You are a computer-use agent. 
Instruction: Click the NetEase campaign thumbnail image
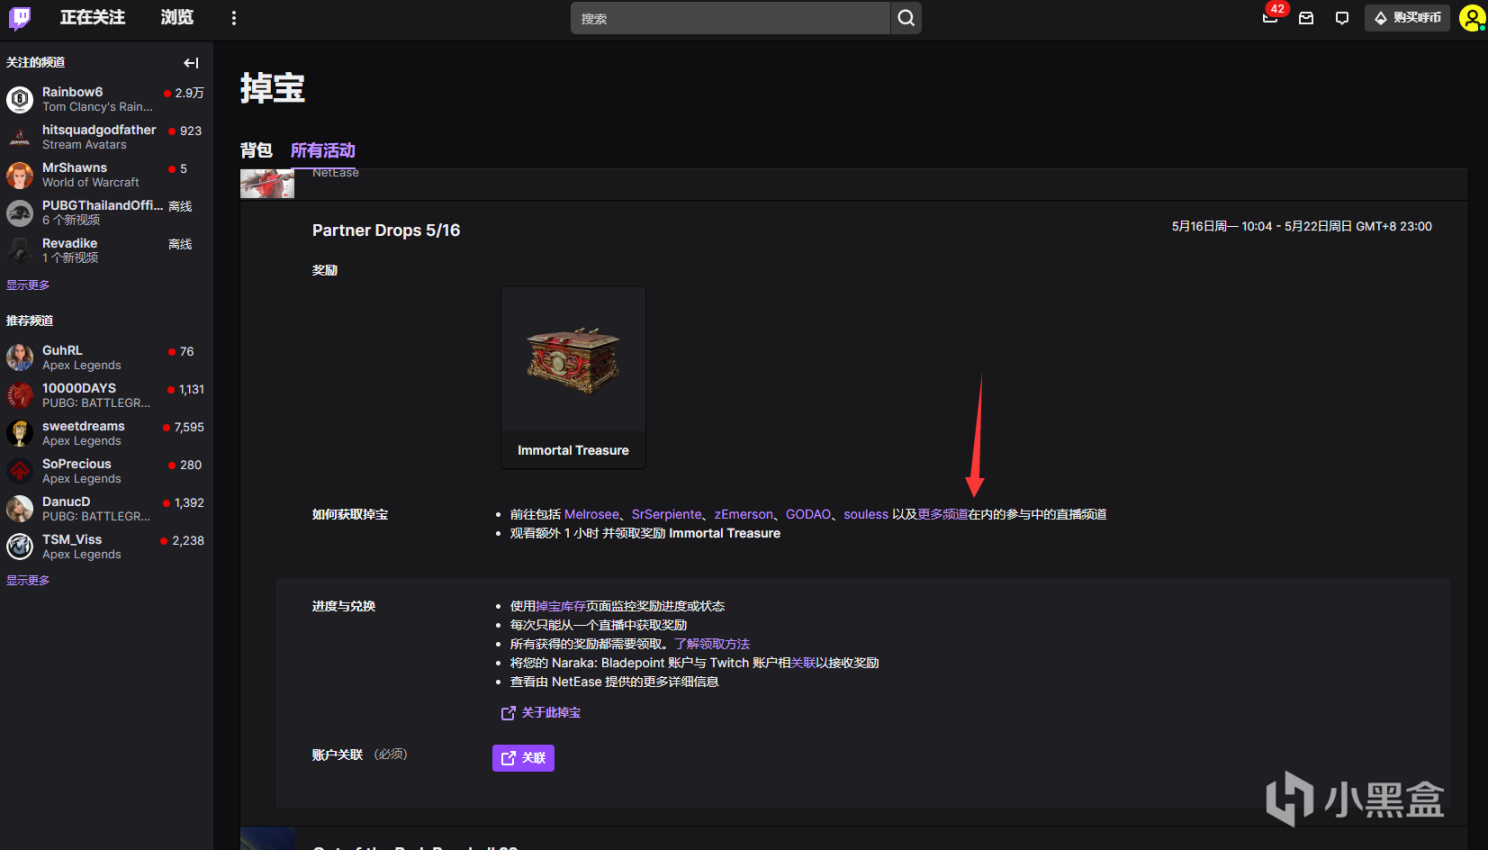(x=267, y=184)
